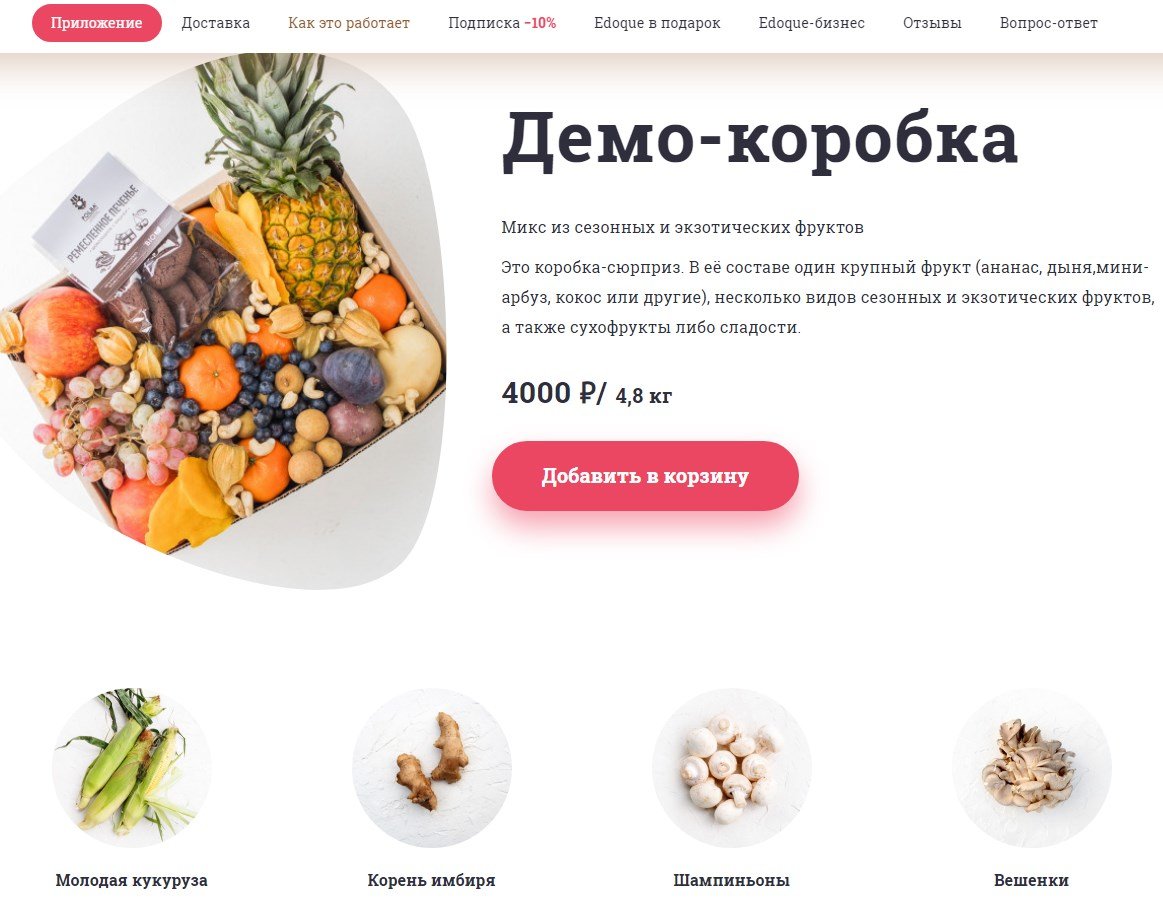Choose the oyster mushrooms round image

tap(1032, 768)
